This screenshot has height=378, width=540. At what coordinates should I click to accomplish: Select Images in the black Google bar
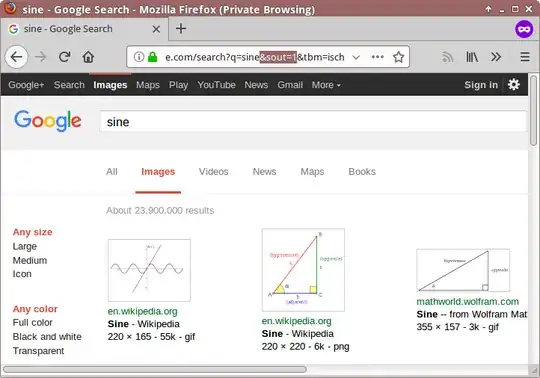(x=110, y=85)
